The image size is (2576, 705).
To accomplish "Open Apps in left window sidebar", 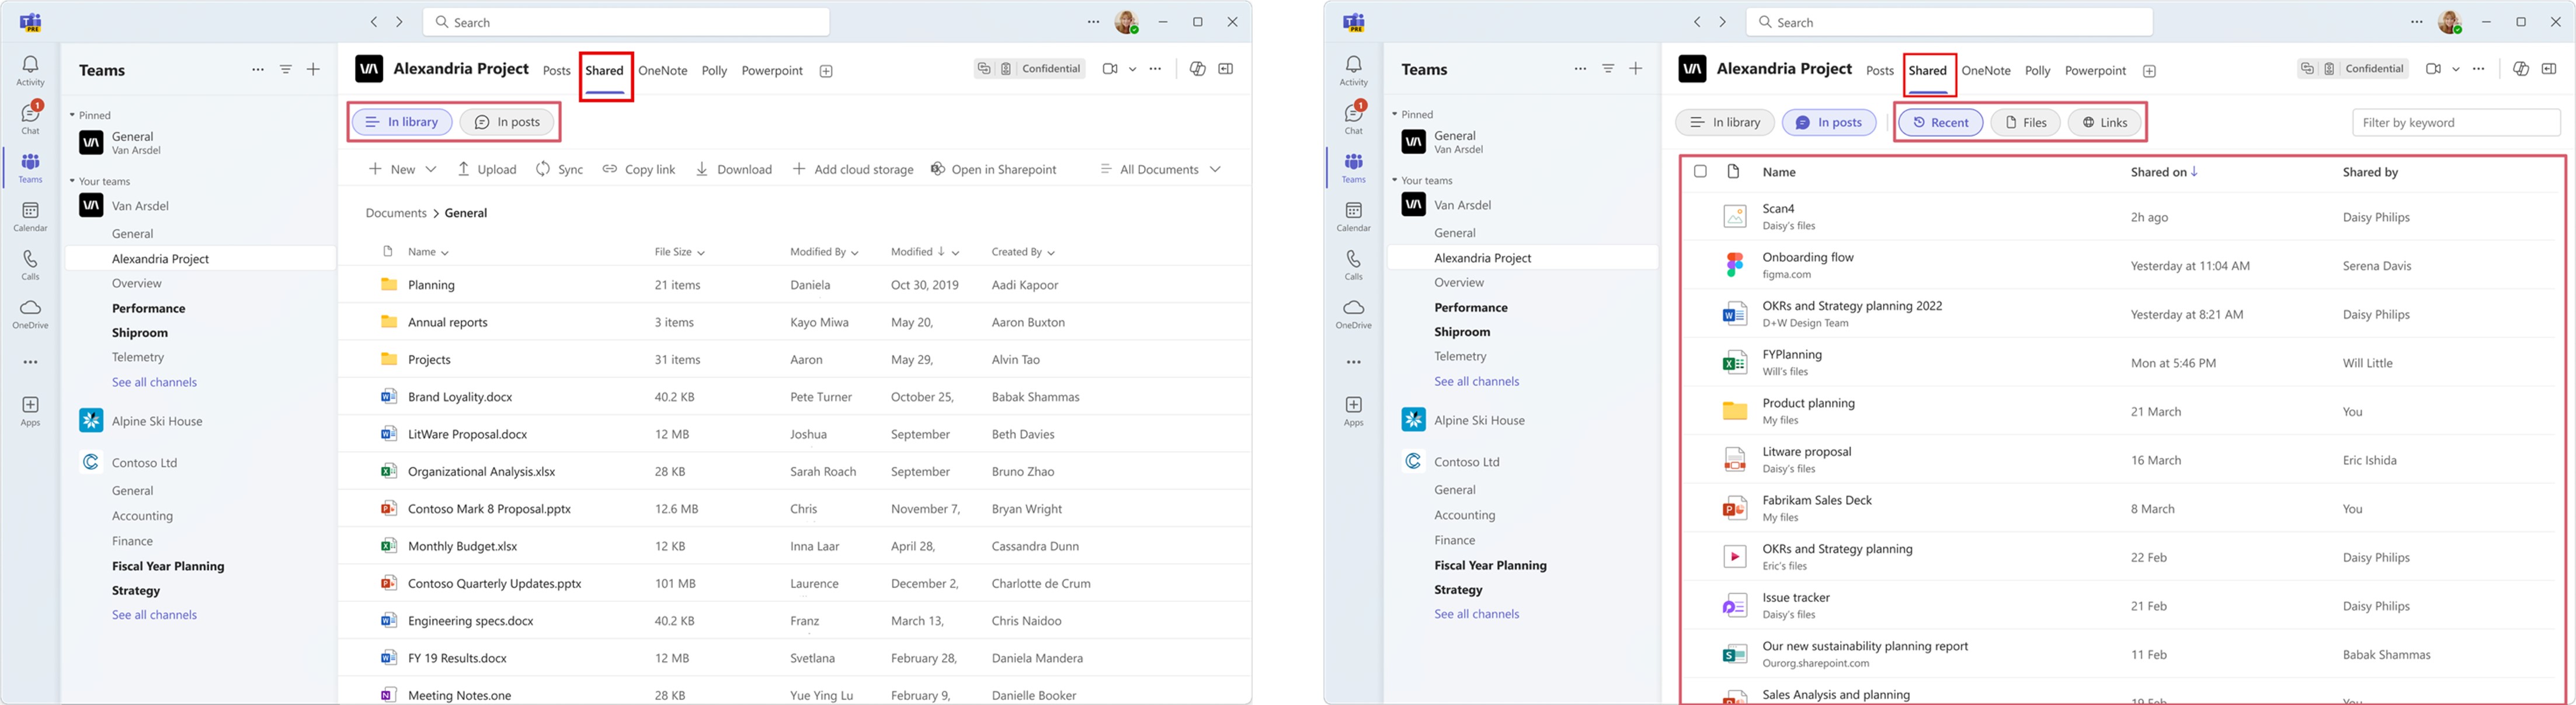I will tap(30, 410).
